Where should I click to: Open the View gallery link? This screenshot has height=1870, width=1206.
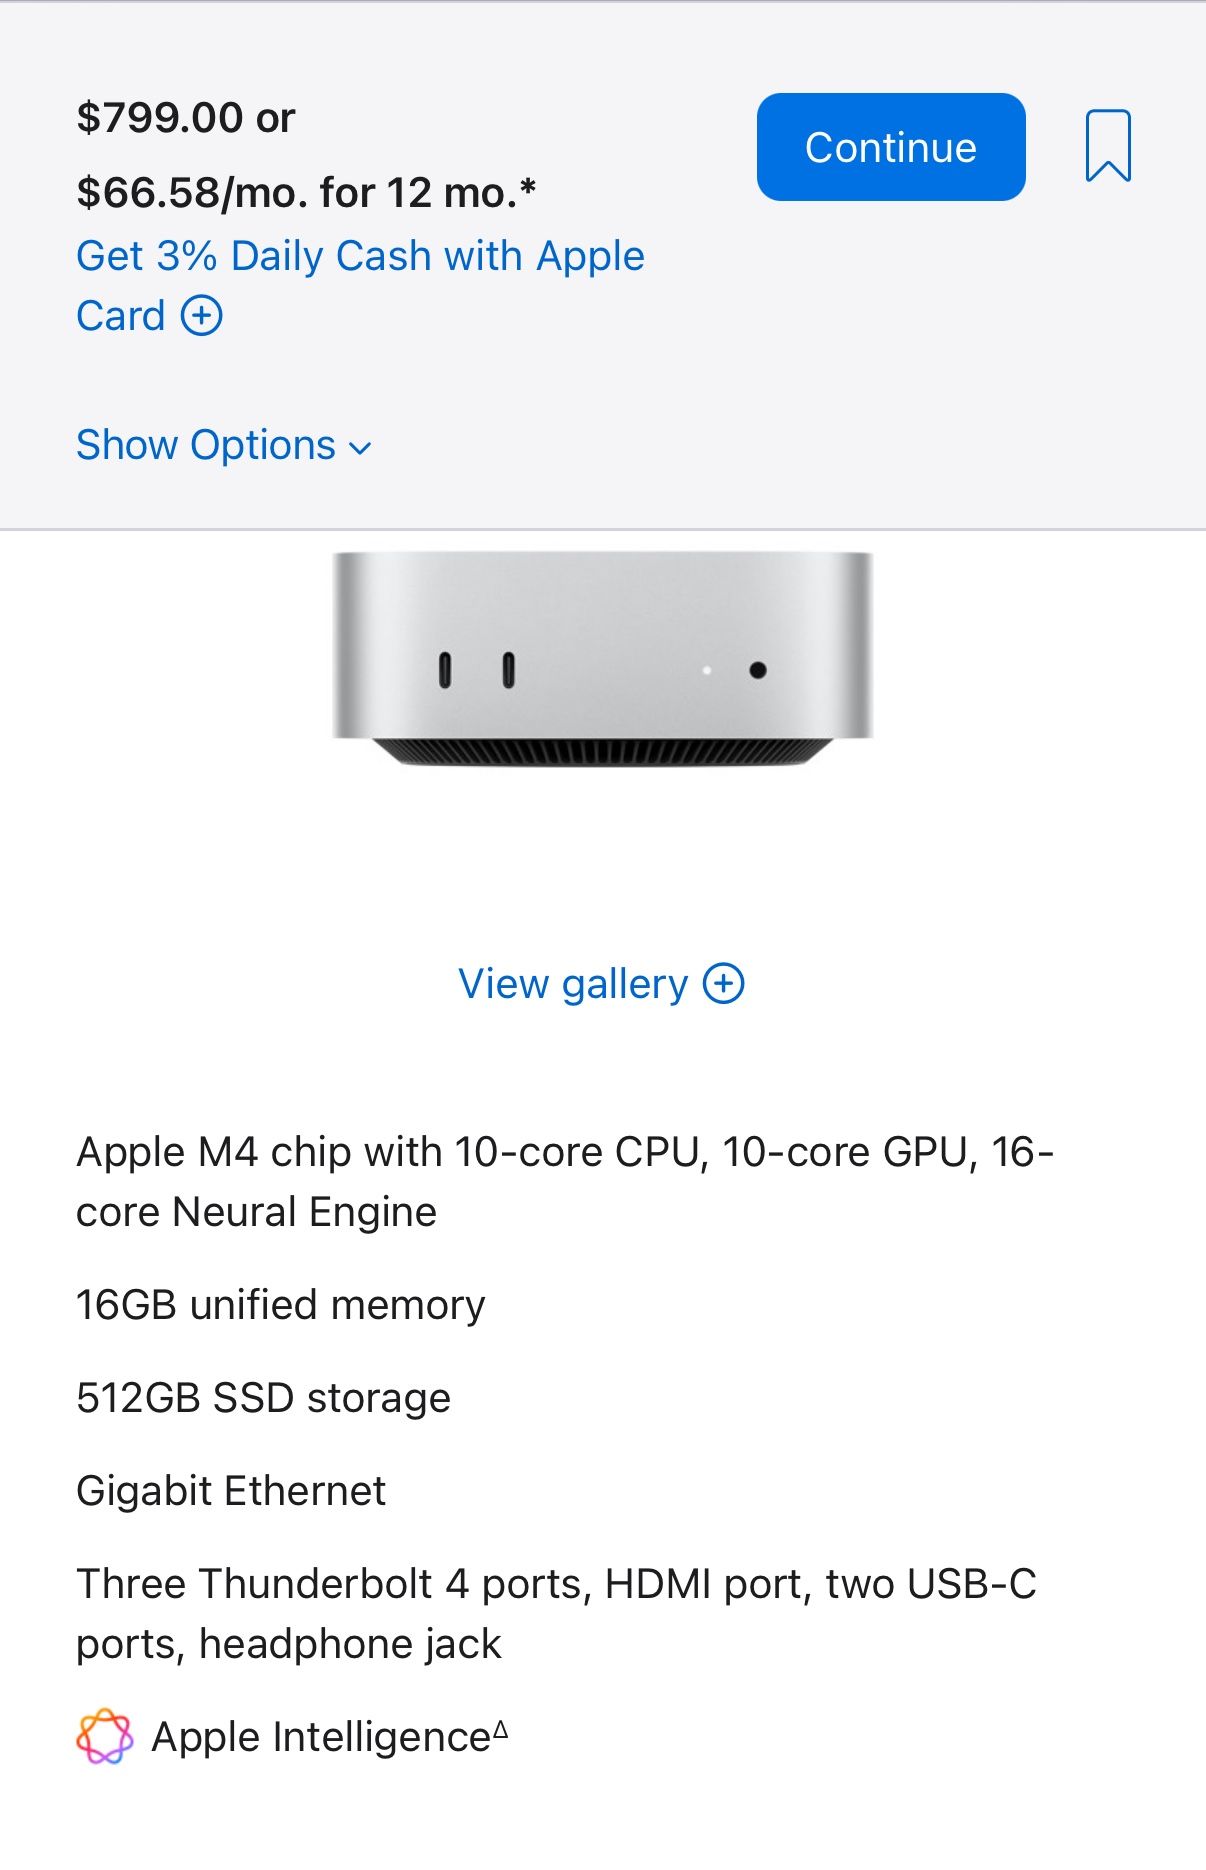click(573, 984)
